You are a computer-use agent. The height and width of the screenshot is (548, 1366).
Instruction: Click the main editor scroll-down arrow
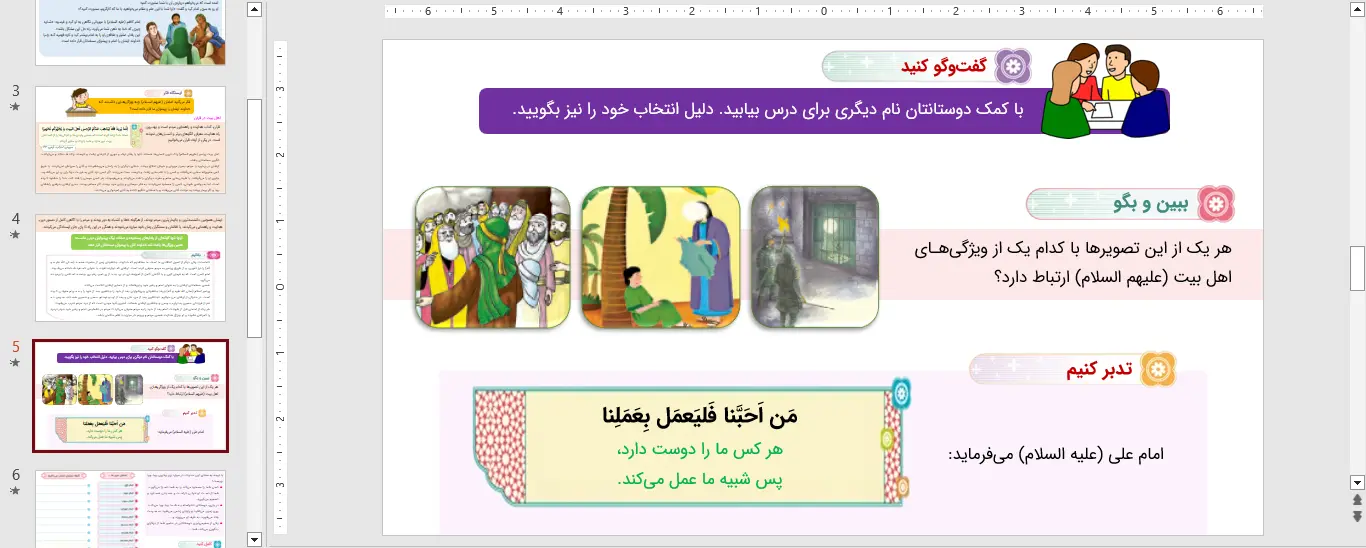point(1357,481)
